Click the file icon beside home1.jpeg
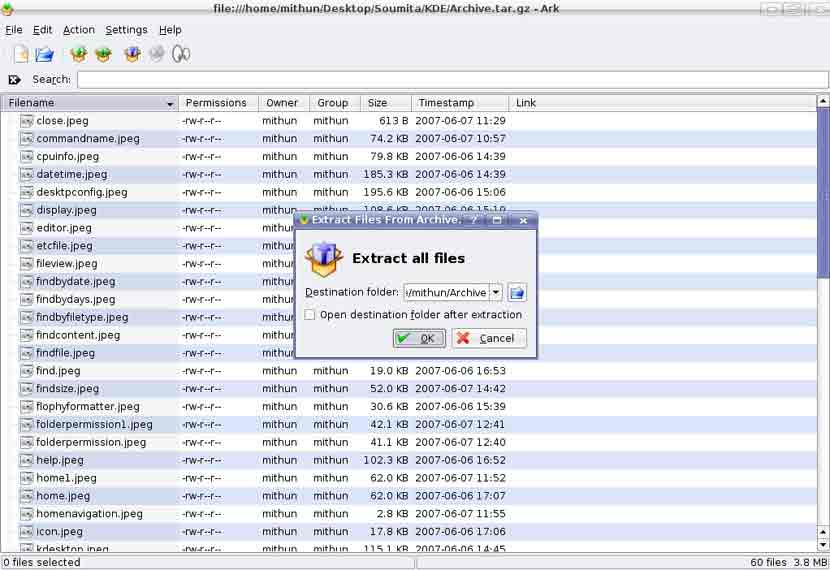The image size is (830, 570). tap(26, 478)
